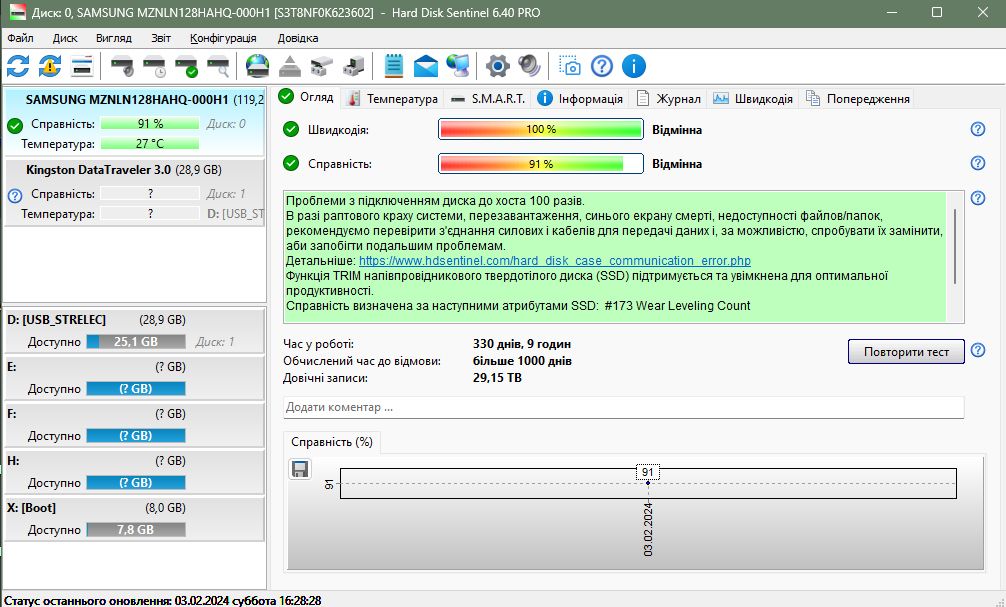This screenshot has width=1006, height=607.
Task: Select the Kingston DataTraveler 3.0 disk entry
Action: 134,192
